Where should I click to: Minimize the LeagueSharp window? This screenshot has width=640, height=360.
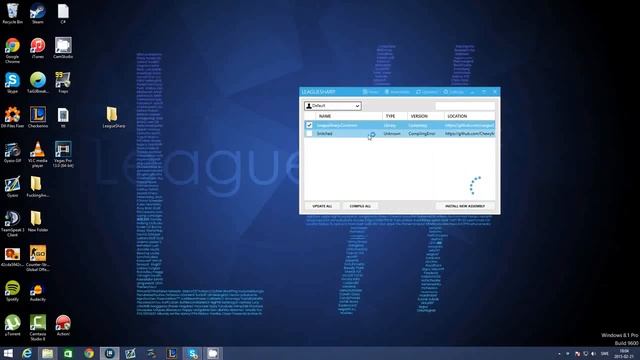point(473,92)
